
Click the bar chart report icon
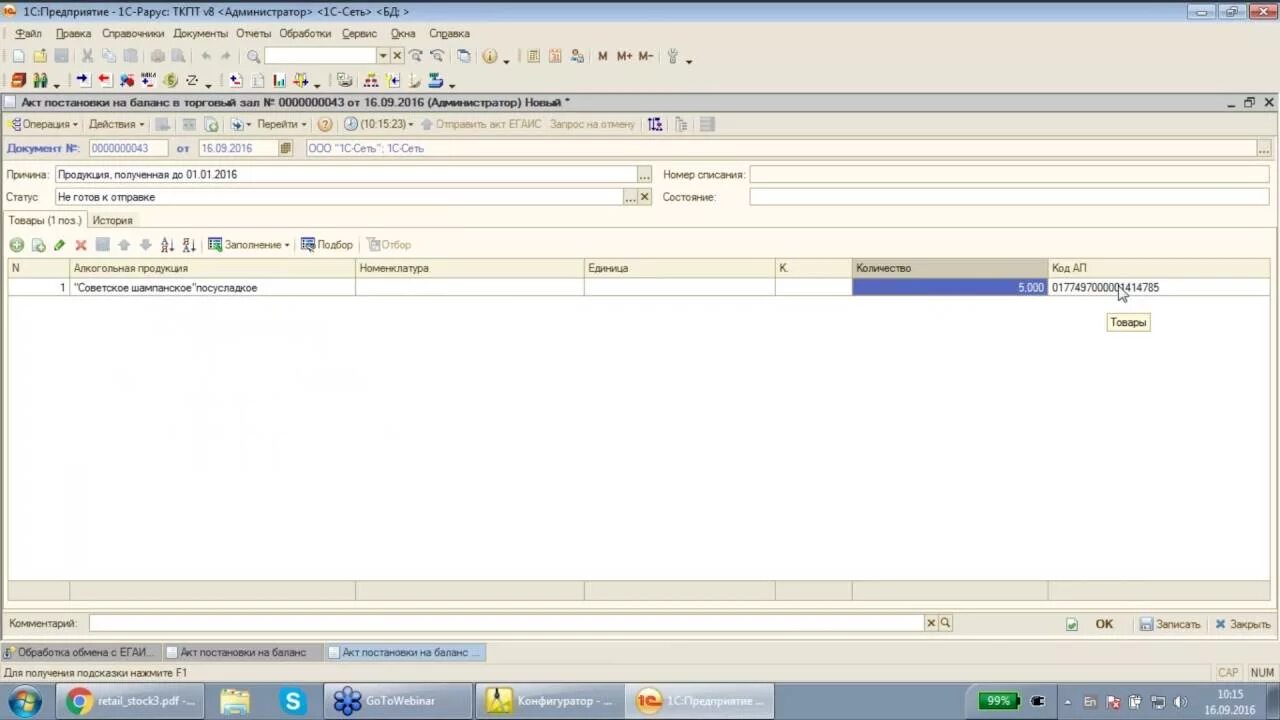[279, 80]
